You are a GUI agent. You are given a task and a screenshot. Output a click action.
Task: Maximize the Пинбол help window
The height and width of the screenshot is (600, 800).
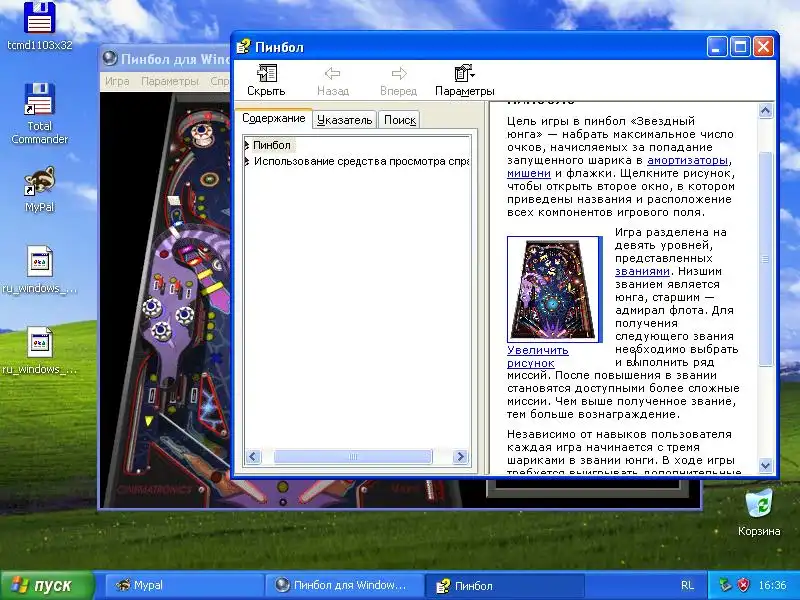(x=740, y=47)
